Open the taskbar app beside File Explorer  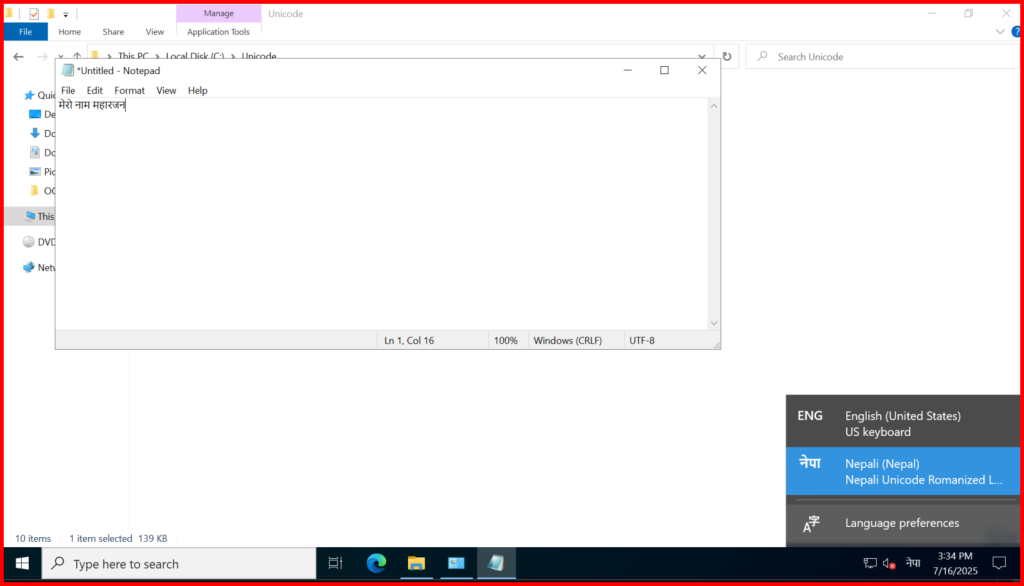[456, 563]
